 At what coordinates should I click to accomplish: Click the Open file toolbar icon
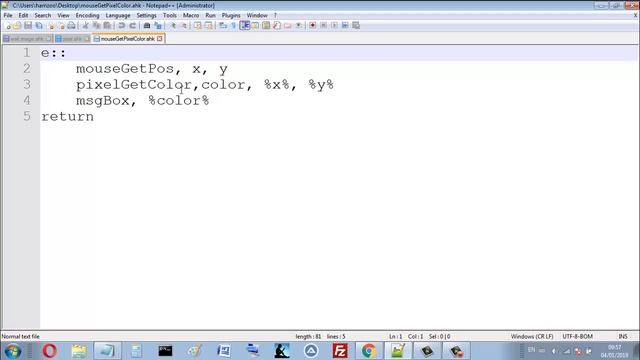point(17,25)
